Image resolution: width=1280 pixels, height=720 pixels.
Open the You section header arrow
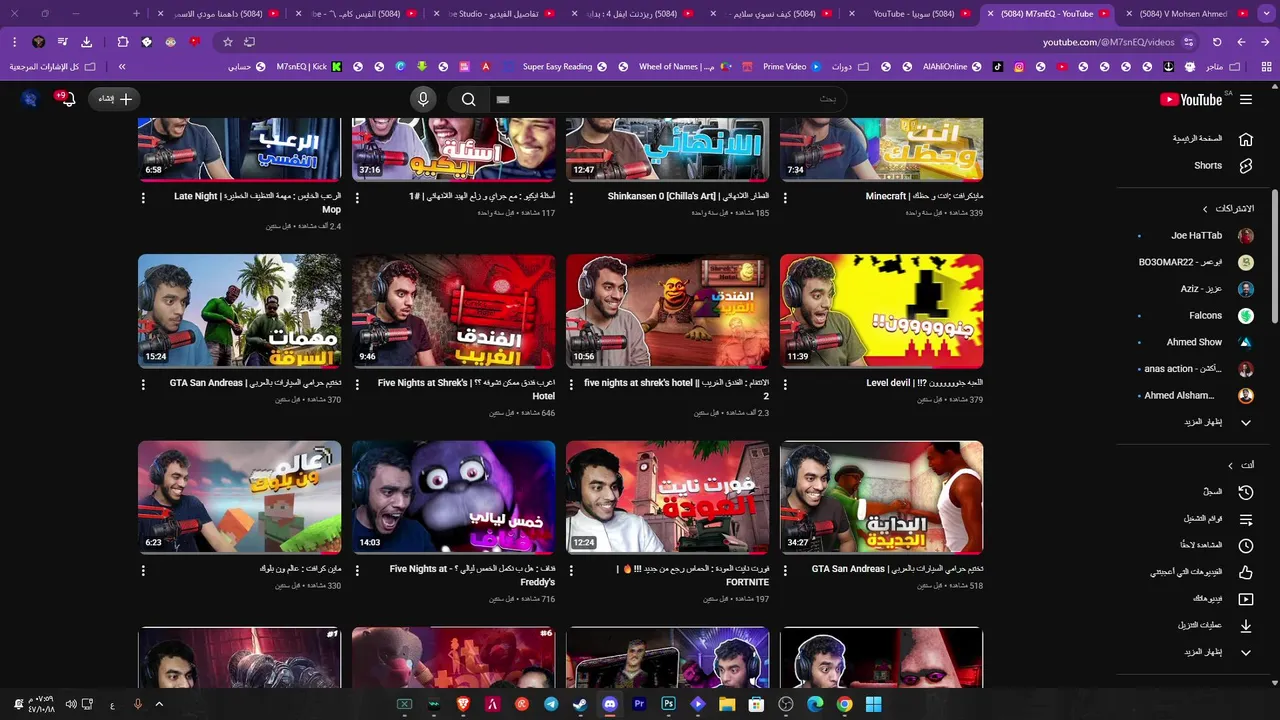1230,466
